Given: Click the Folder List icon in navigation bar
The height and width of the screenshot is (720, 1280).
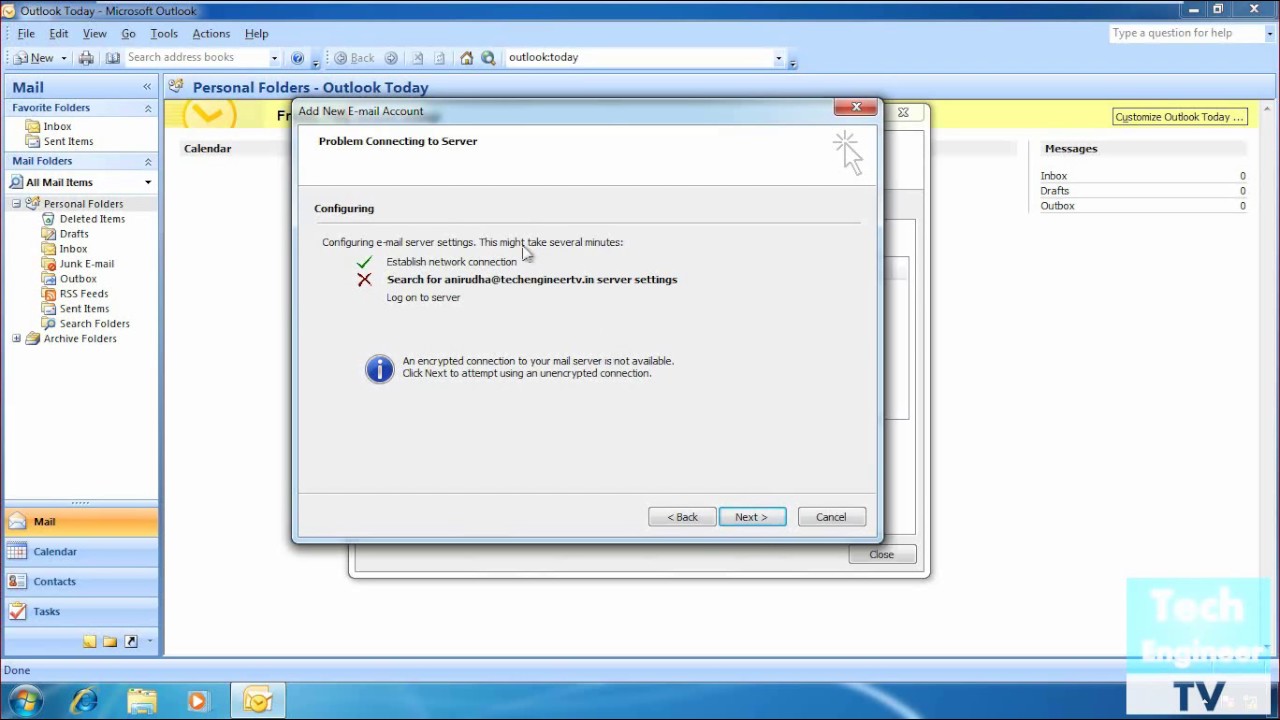Looking at the screenshot, I should pyautogui.click(x=110, y=642).
